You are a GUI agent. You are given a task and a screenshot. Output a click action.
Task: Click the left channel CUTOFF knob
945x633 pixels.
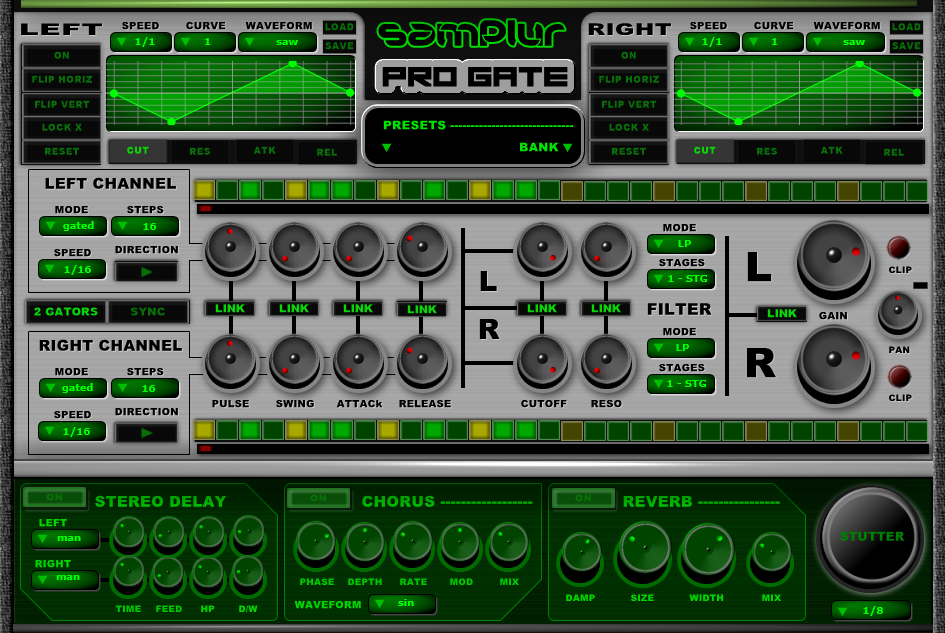pos(542,247)
